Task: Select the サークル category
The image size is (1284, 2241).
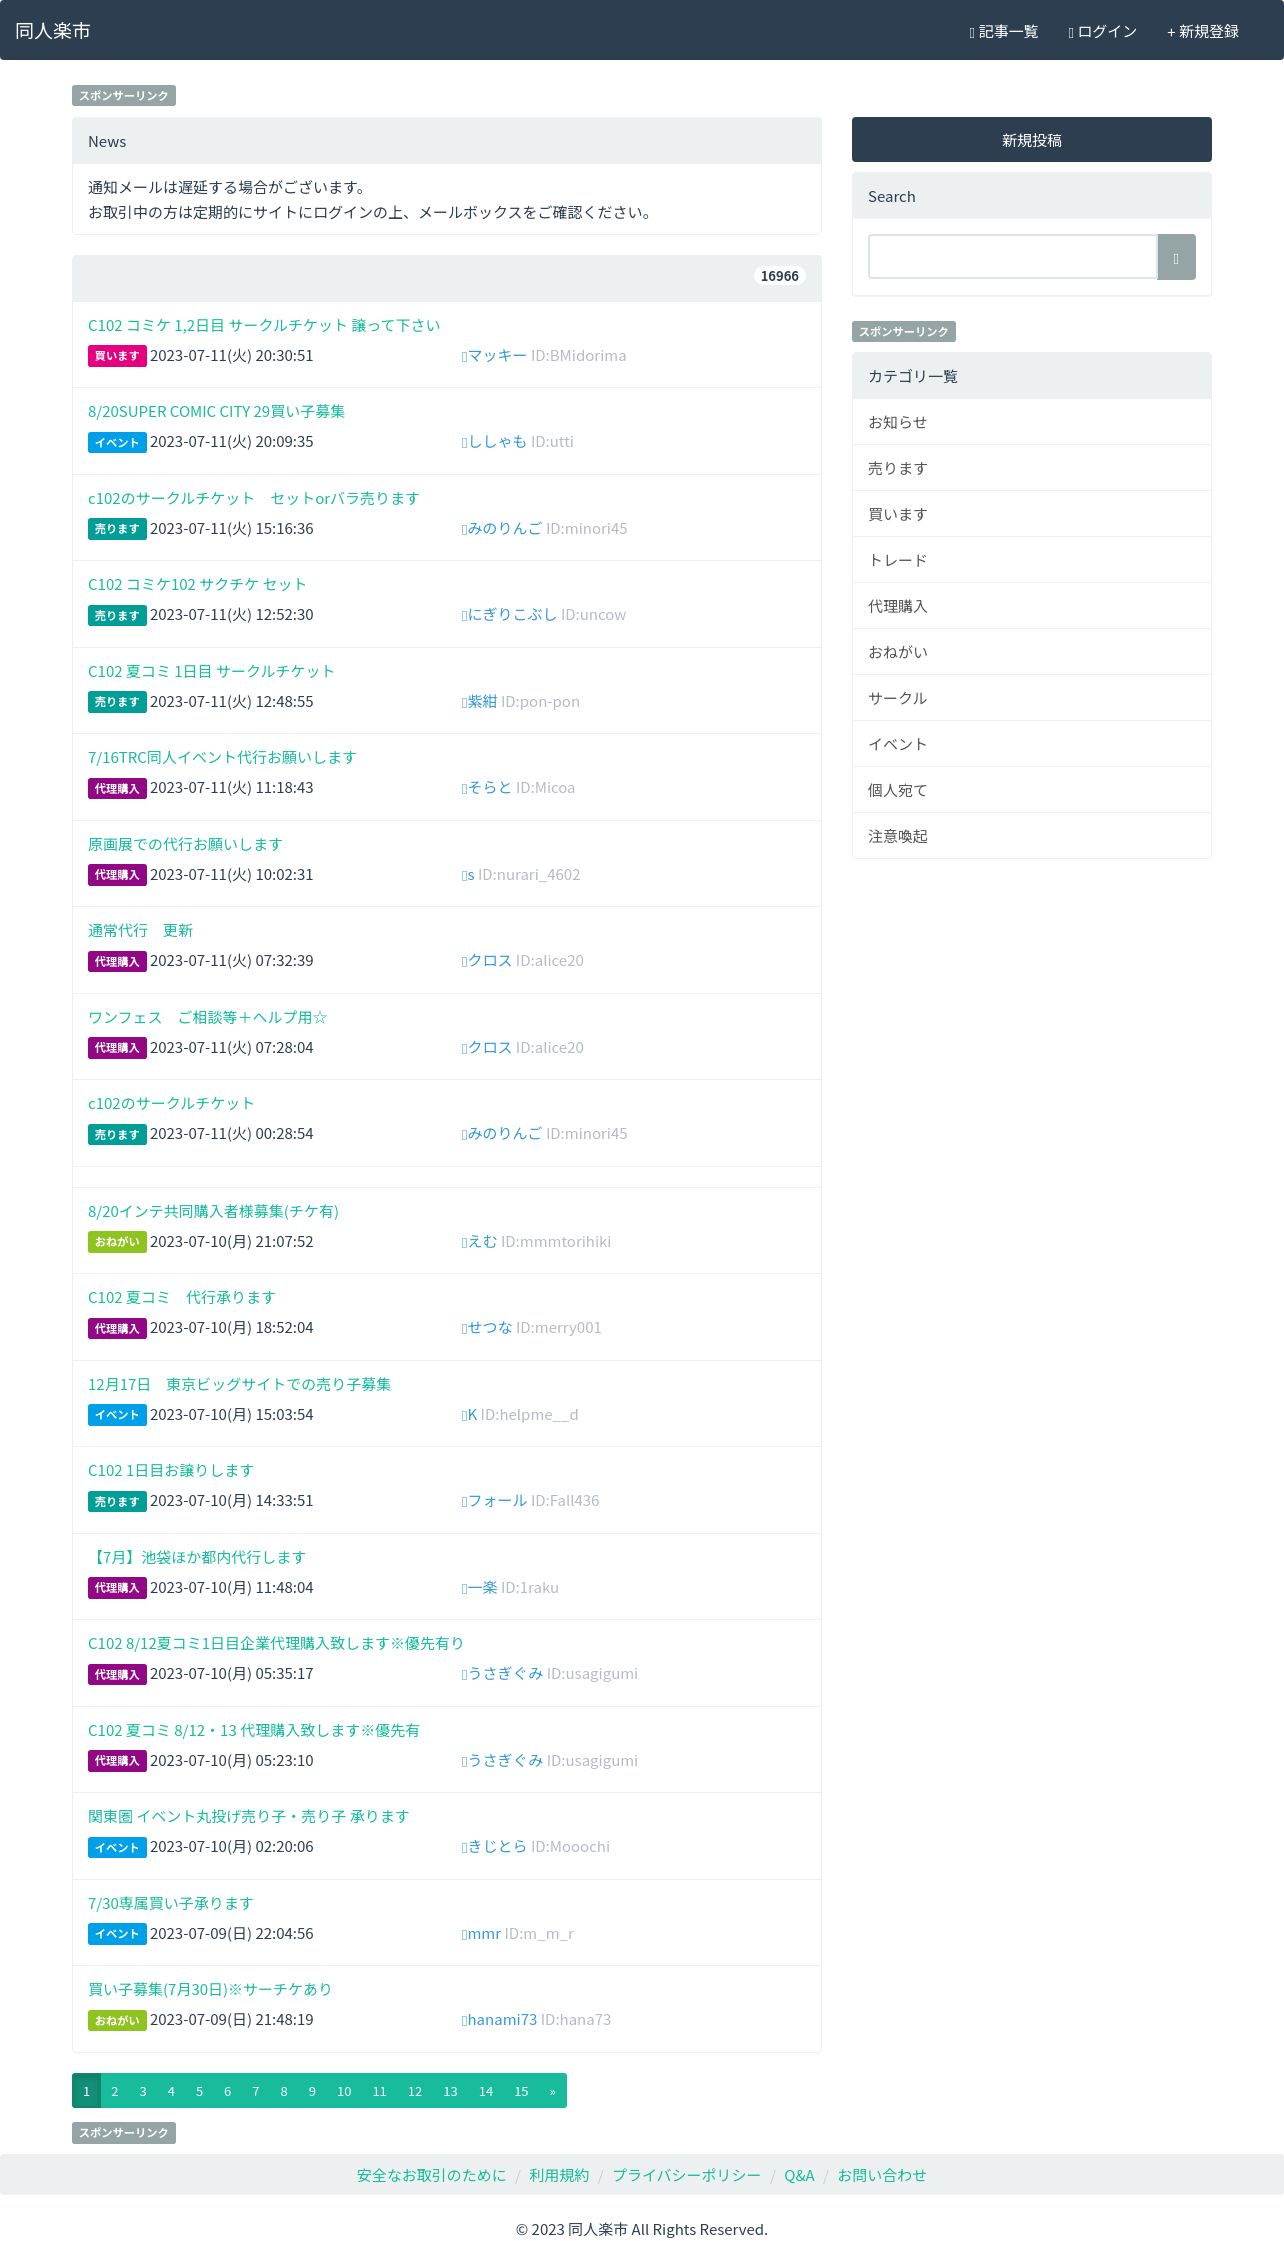Action: (1031, 698)
